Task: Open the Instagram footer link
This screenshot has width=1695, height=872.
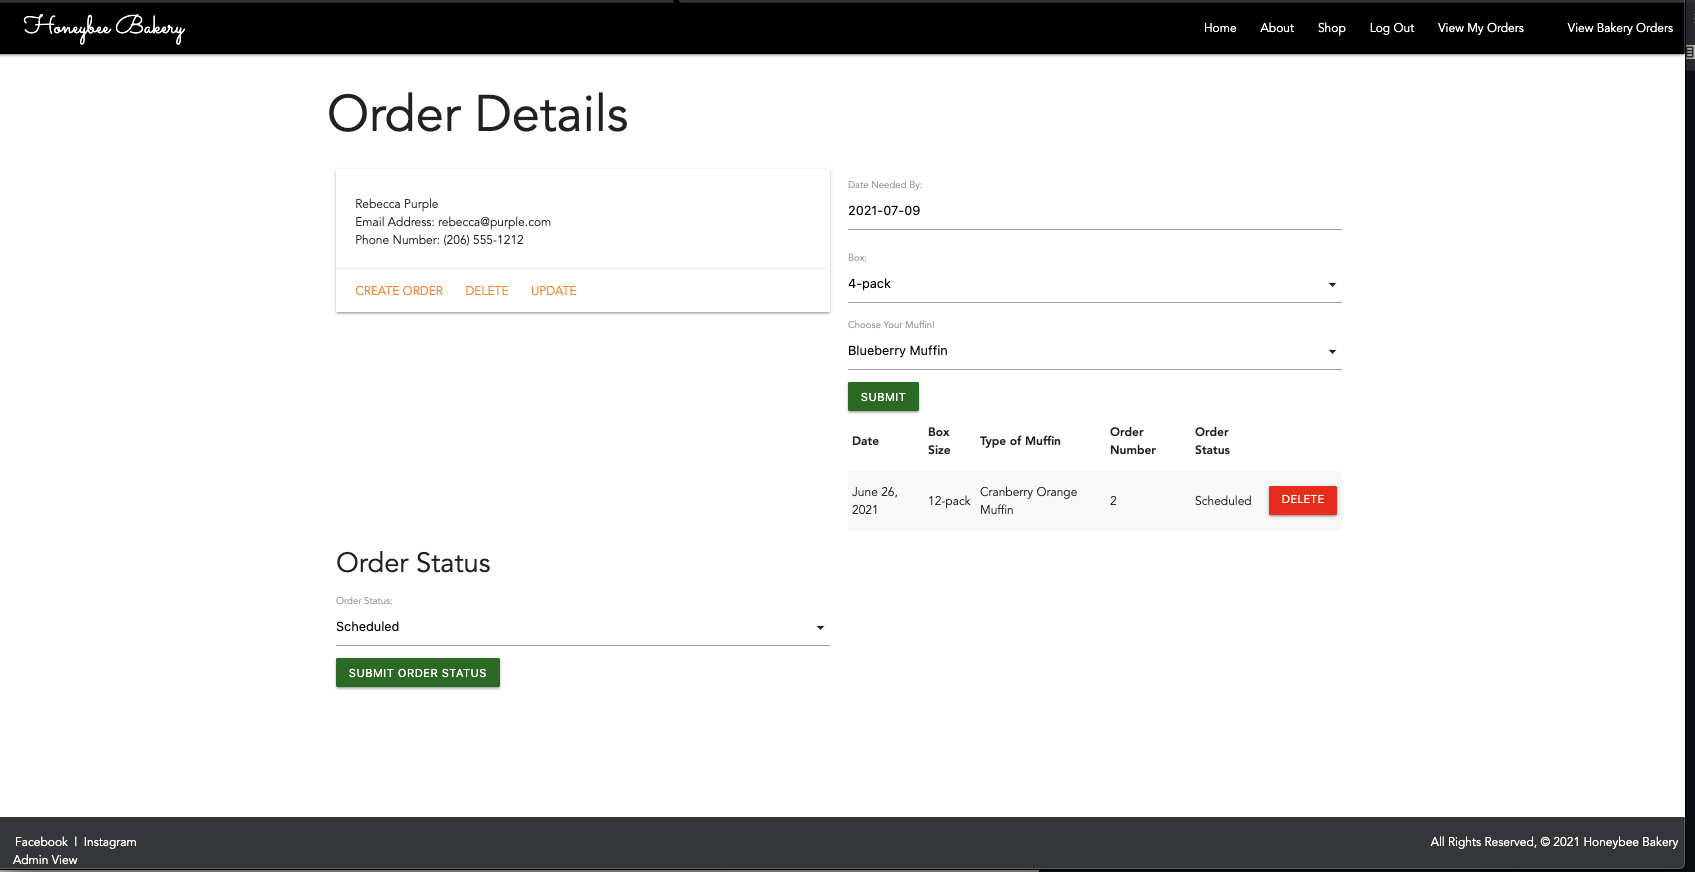Action: 110,842
